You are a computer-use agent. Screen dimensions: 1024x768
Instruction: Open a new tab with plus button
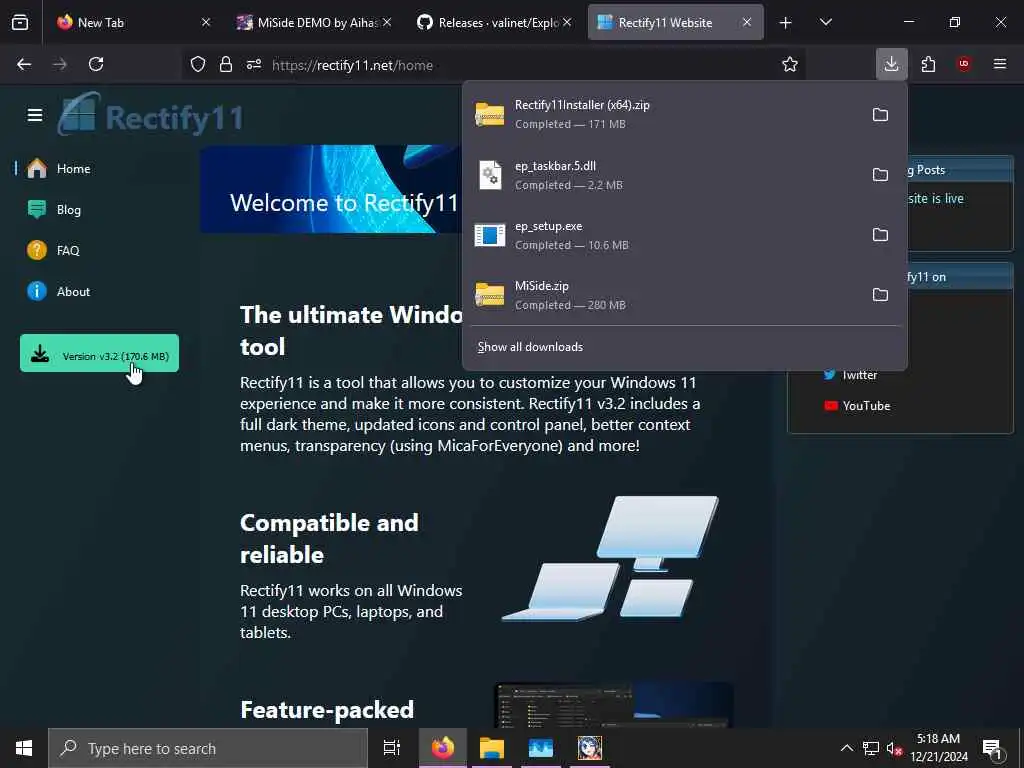pos(786,23)
